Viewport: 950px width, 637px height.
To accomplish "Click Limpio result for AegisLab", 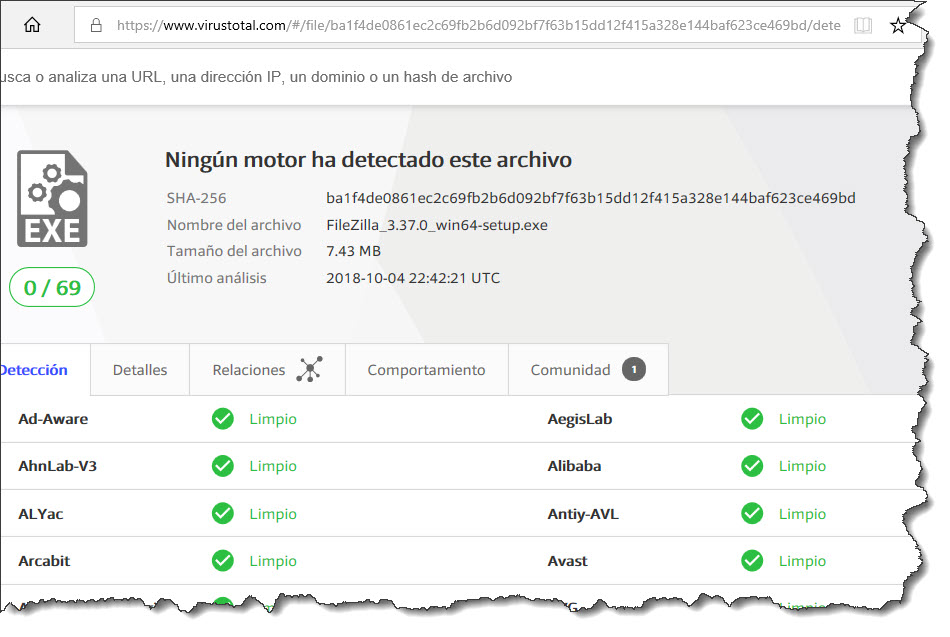I will pyautogui.click(x=802, y=419).
